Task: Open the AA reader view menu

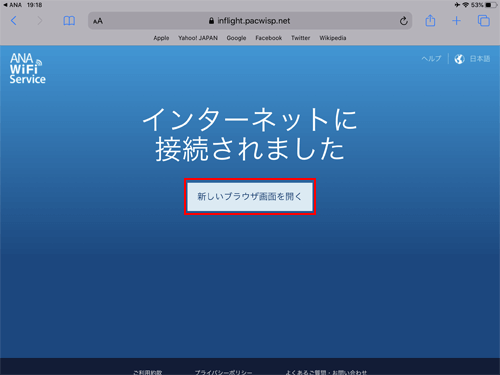Action: (x=98, y=21)
